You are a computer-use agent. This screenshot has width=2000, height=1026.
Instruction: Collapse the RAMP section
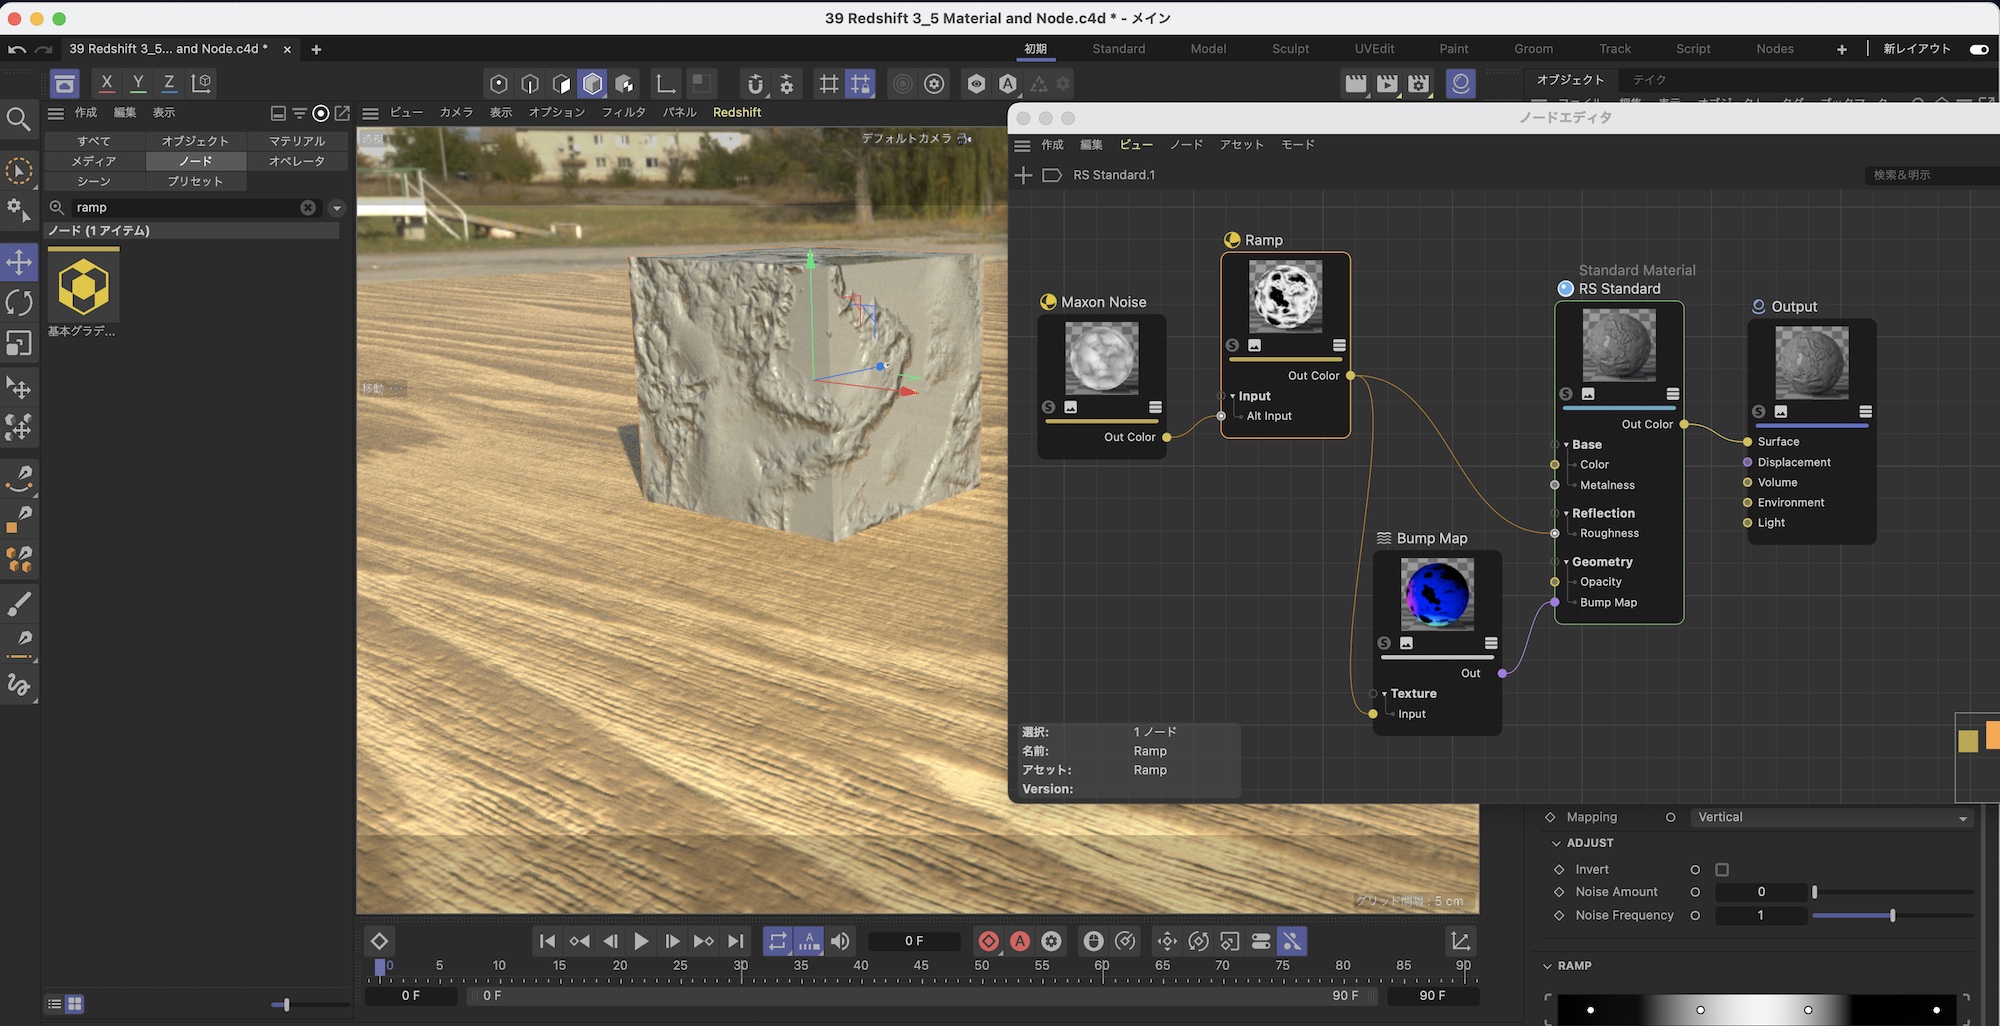point(1548,966)
